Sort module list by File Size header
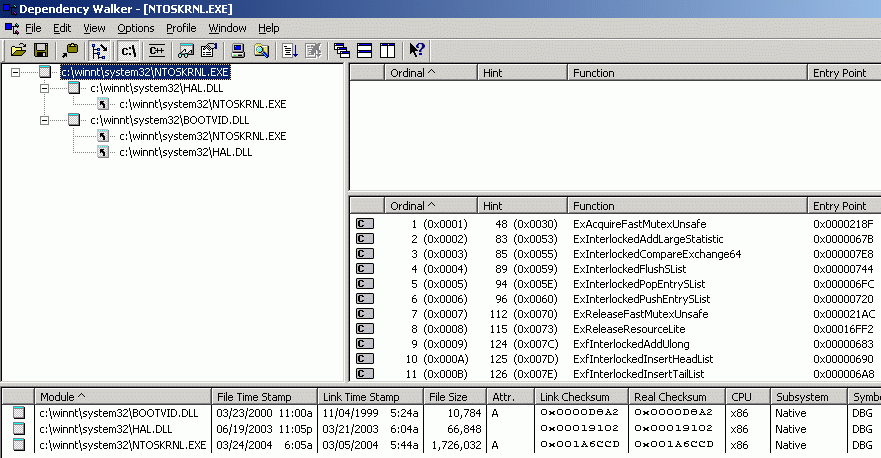 (454, 397)
